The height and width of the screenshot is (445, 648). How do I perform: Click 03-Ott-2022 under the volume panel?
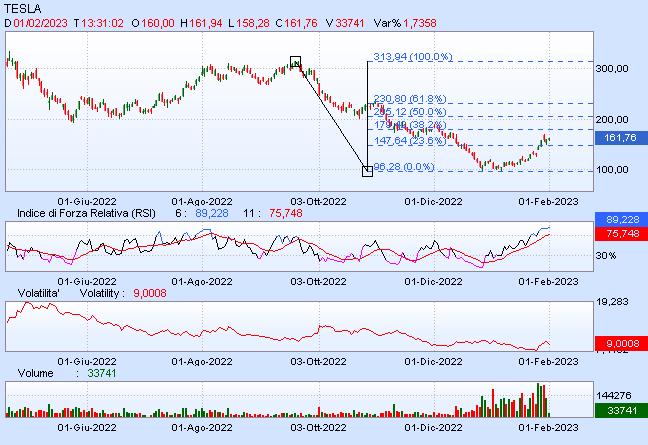pos(318,427)
